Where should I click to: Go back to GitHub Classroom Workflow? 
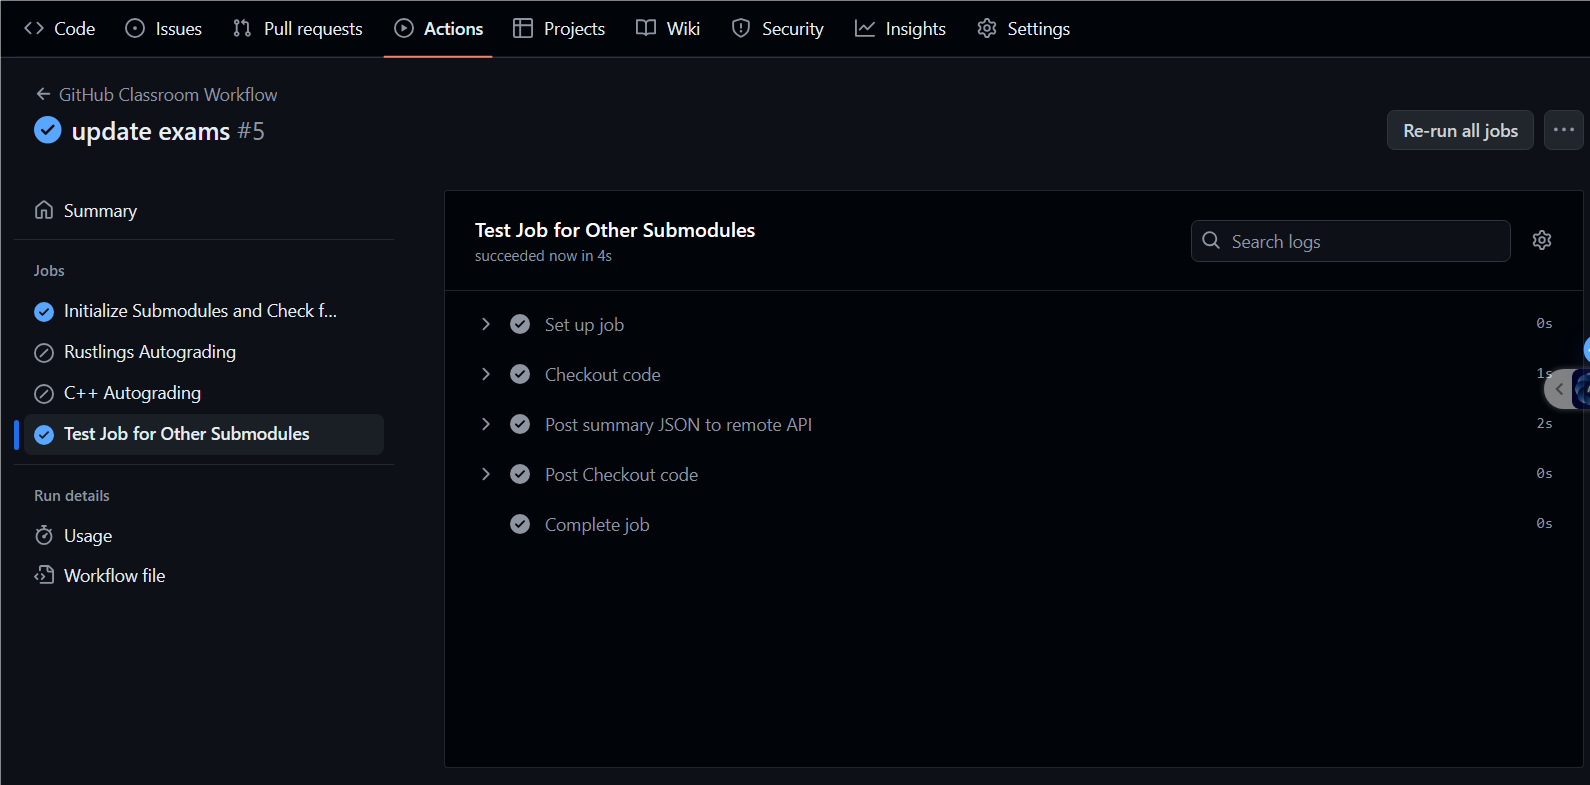click(x=168, y=95)
